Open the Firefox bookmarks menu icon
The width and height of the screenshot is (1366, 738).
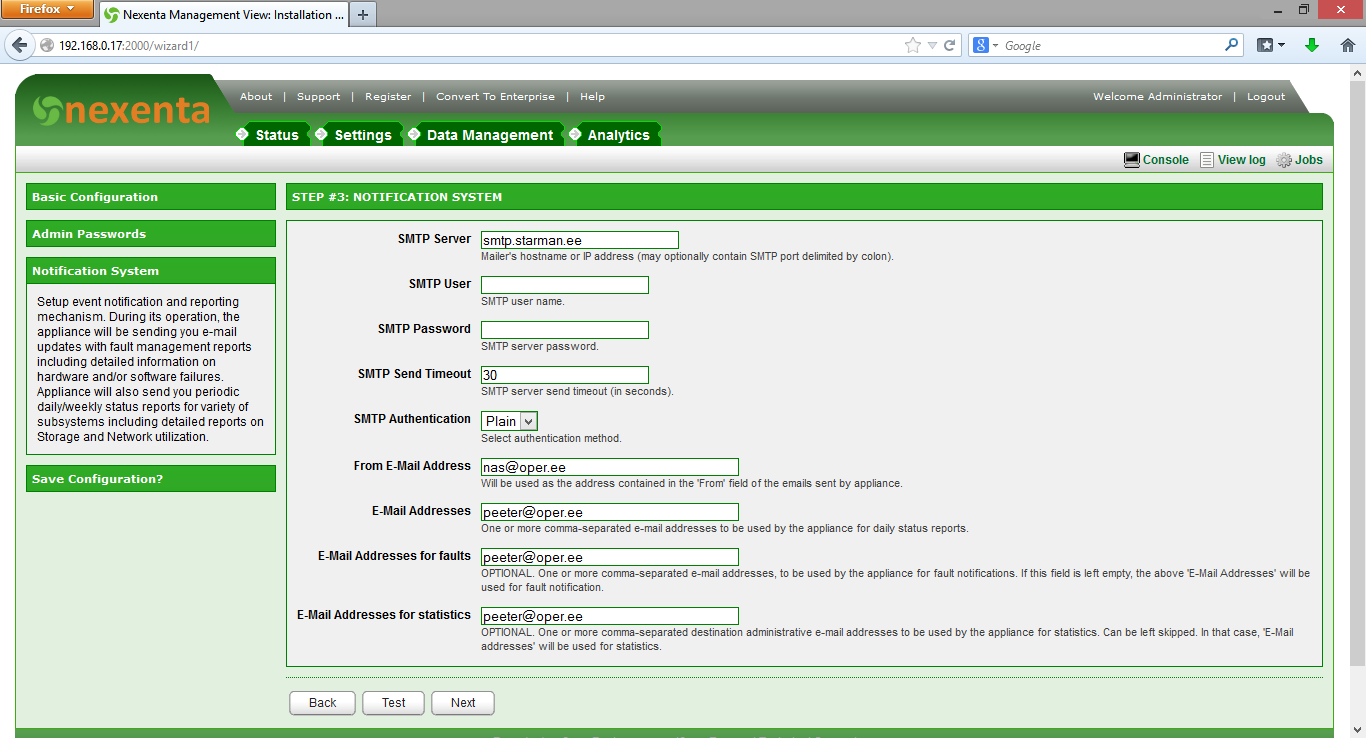click(x=1271, y=45)
